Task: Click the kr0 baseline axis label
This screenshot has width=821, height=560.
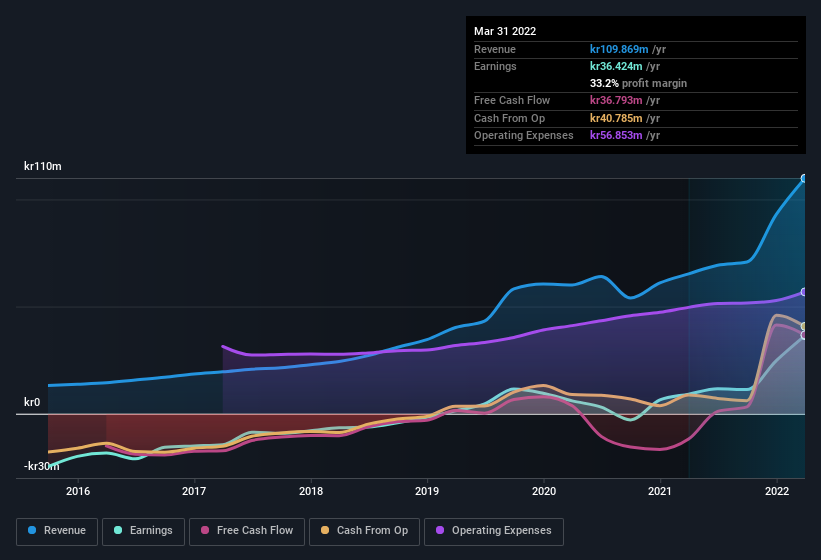Action: click(x=32, y=402)
